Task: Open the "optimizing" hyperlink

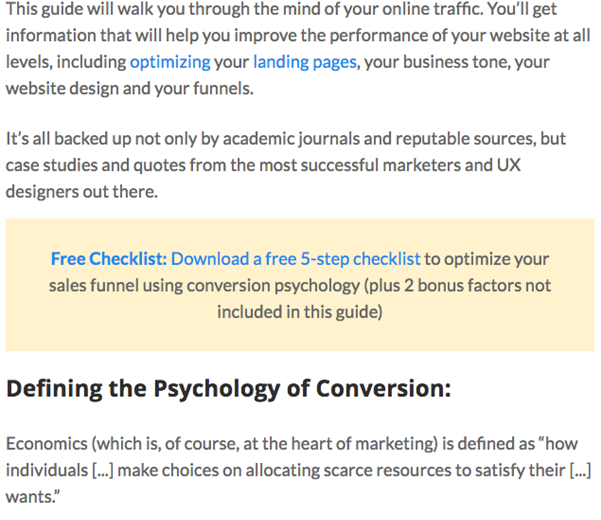Action: [170, 62]
